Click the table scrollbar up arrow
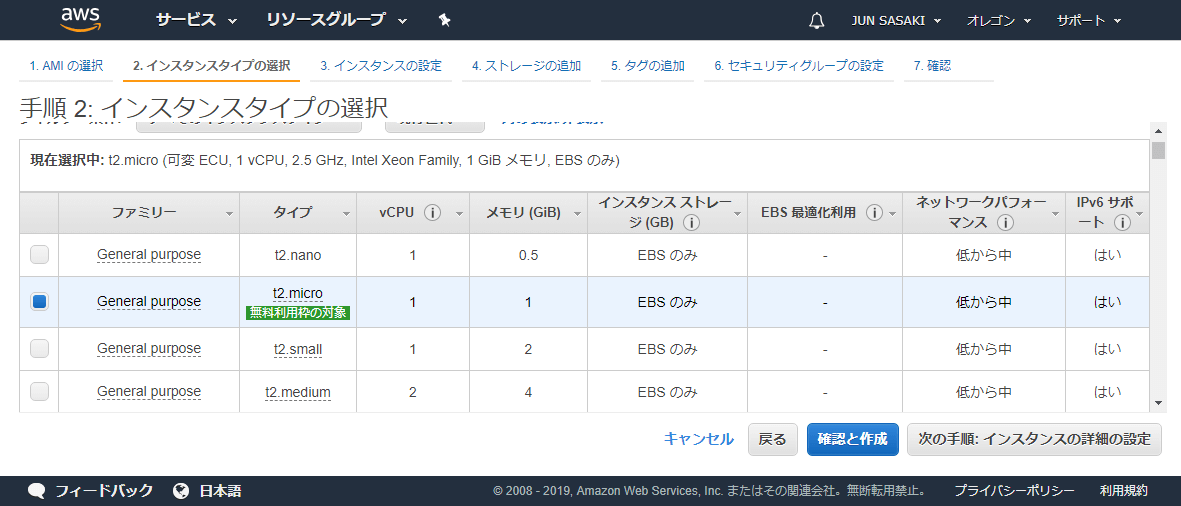 click(1158, 130)
